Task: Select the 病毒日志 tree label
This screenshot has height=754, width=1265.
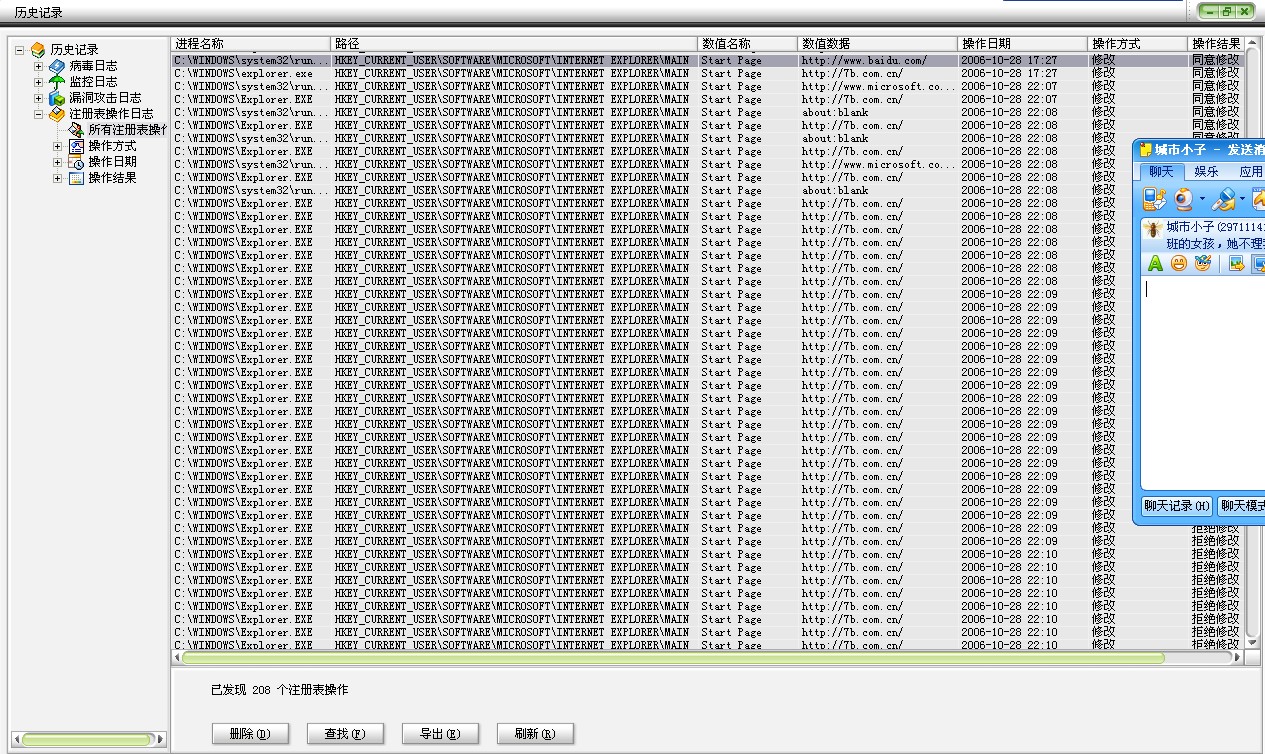Action: click(x=93, y=66)
